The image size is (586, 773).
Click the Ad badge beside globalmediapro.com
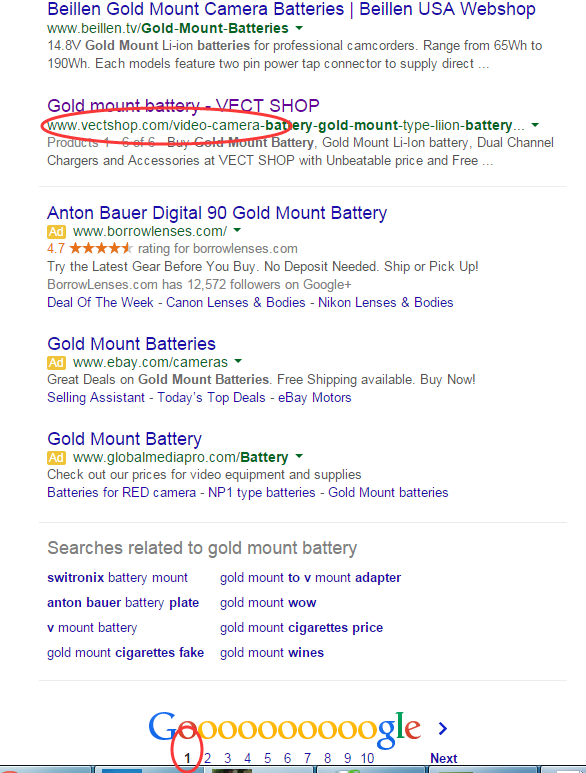56,457
